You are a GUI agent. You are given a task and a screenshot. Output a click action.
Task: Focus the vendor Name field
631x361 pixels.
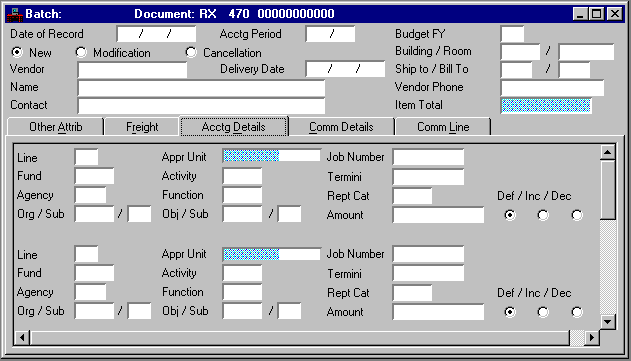(x=201, y=88)
